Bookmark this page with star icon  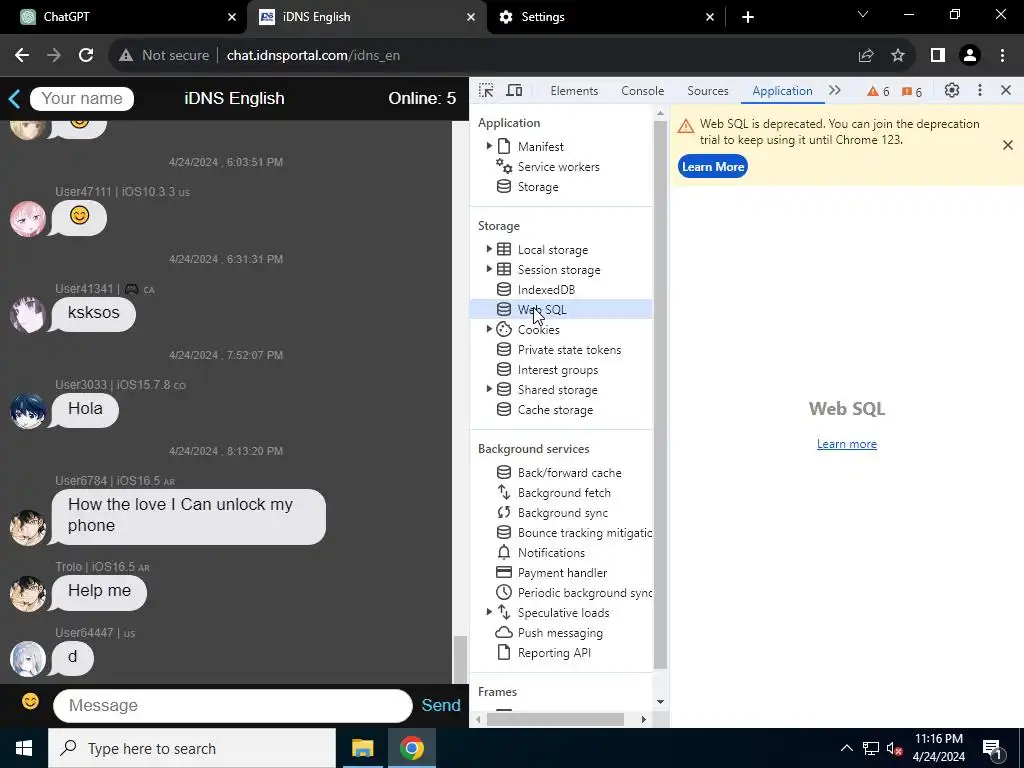tap(898, 56)
